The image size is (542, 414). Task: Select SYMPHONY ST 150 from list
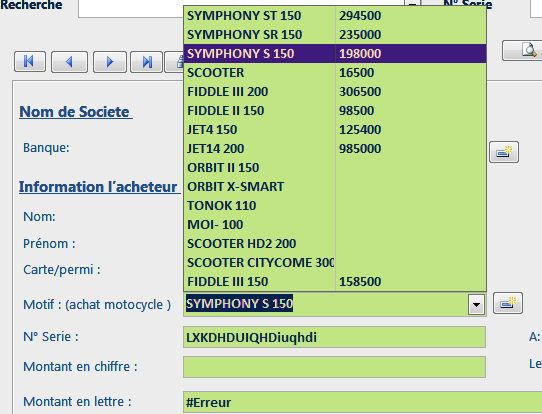(x=335, y=16)
